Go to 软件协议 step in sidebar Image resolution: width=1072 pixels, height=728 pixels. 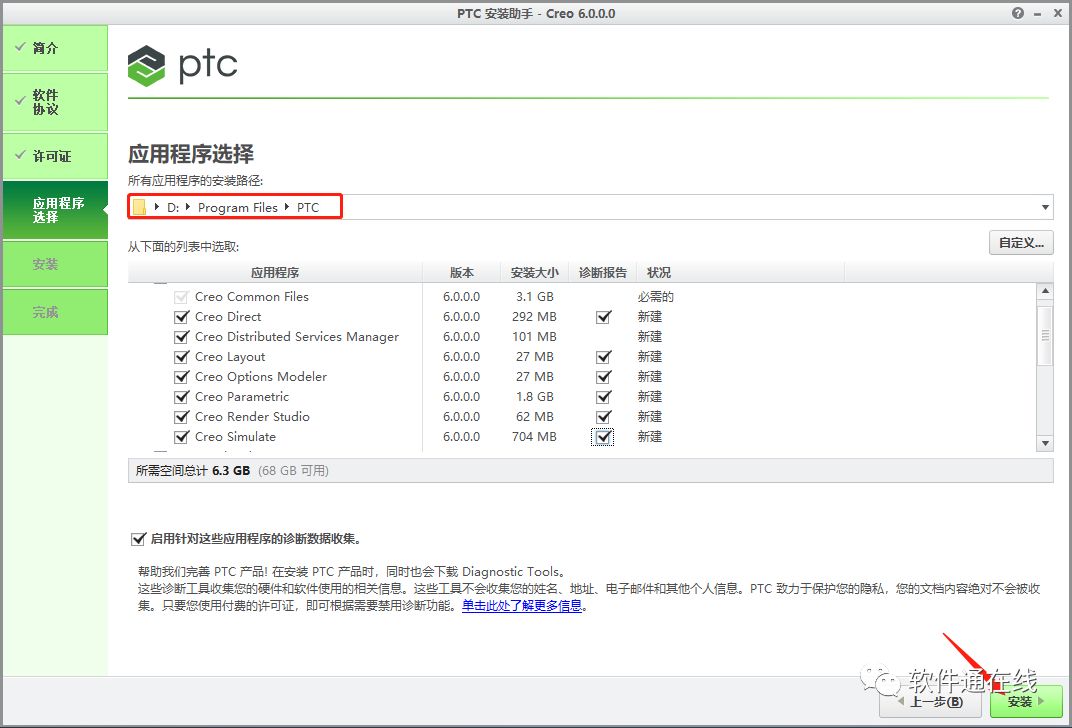point(55,102)
